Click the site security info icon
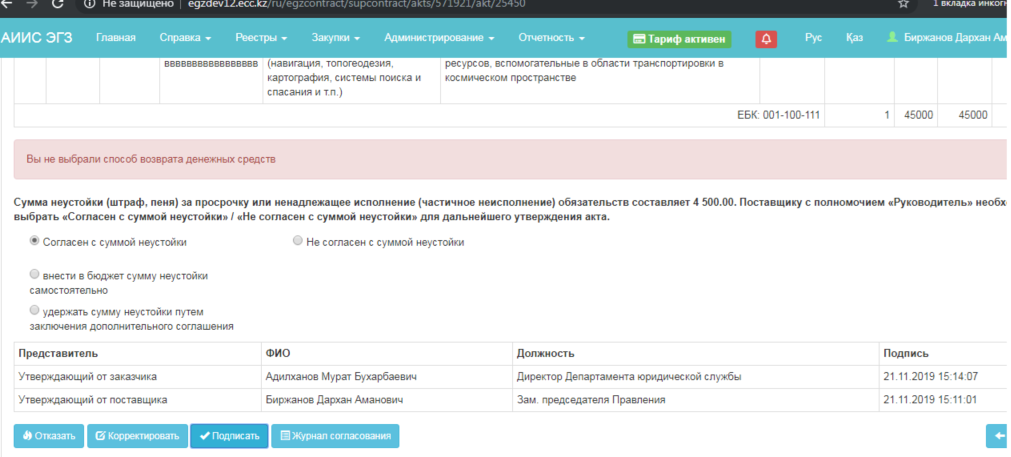The height and width of the screenshot is (457, 1011). [x=89, y=5]
